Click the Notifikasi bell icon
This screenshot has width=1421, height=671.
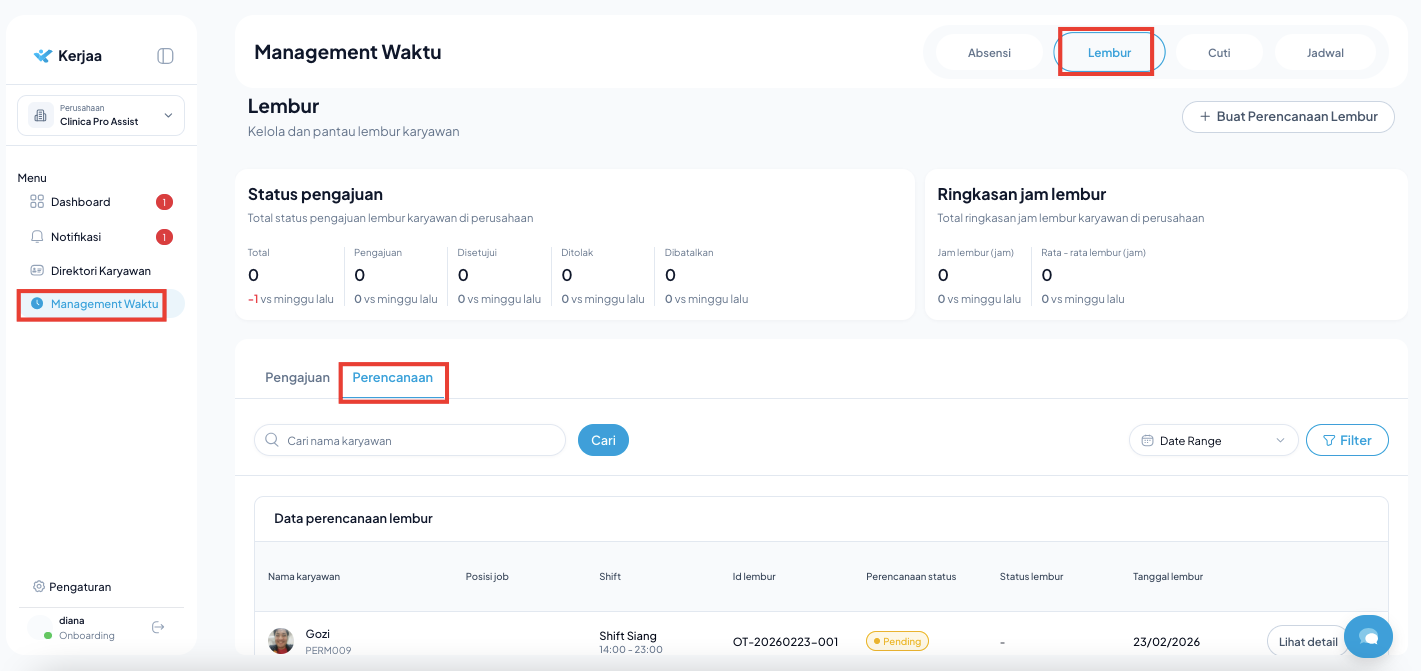click(x=37, y=237)
